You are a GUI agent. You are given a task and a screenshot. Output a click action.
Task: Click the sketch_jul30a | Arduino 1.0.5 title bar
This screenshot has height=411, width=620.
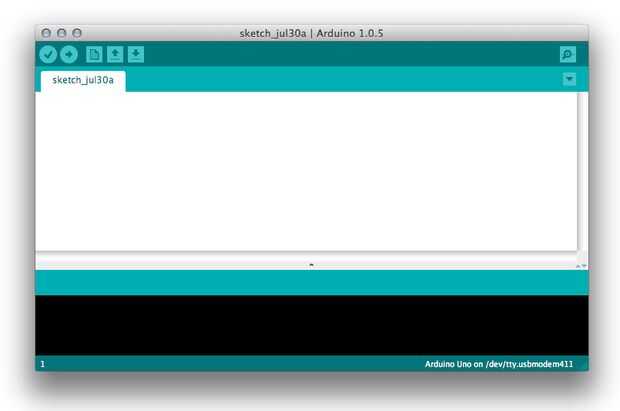(x=311, y=33)
